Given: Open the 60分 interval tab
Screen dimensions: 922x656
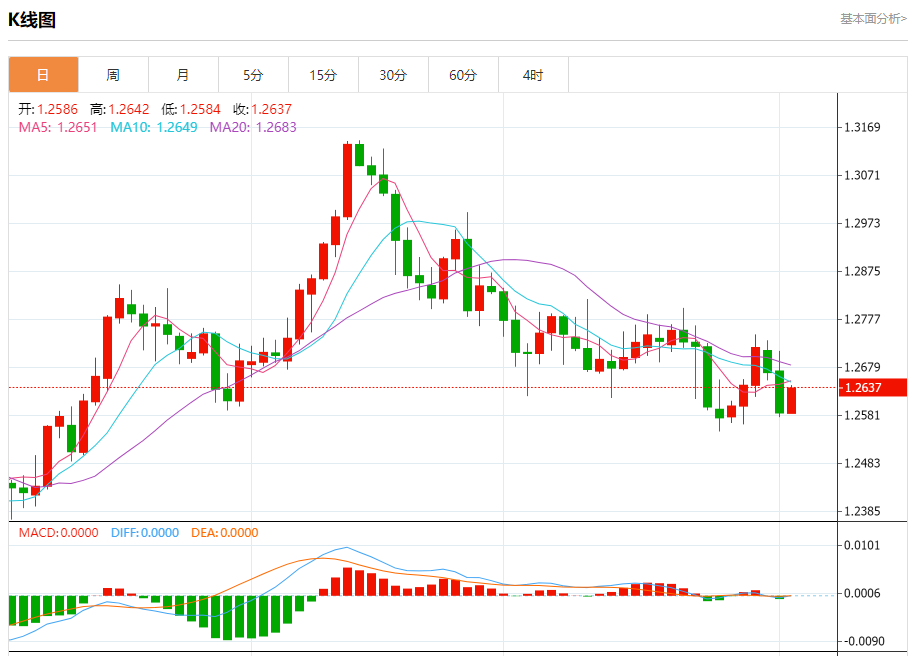Looking at the screenshot, I should [x=463, y=75].
